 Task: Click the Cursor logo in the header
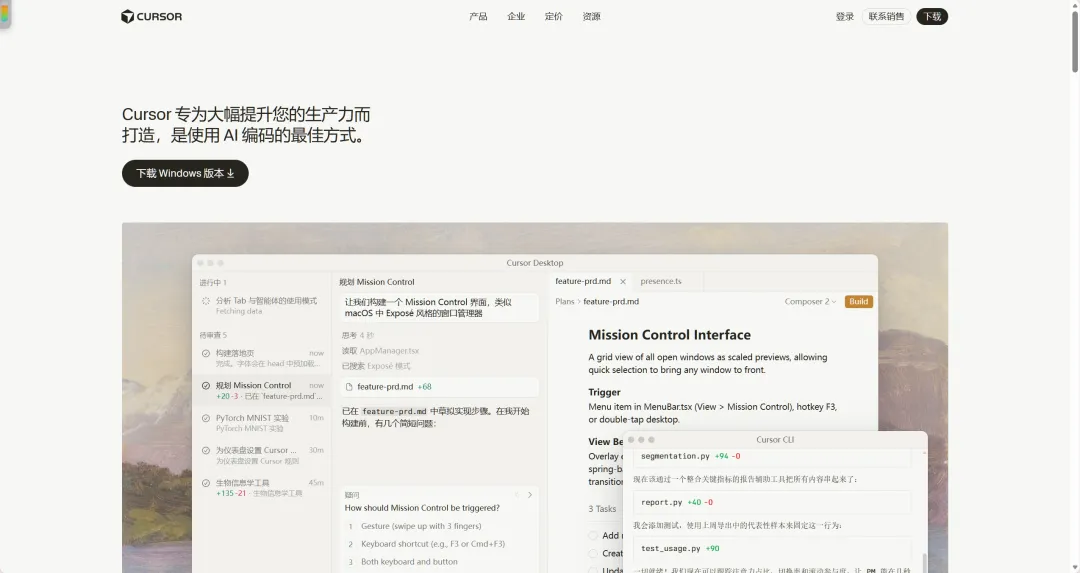pos(152,17)
